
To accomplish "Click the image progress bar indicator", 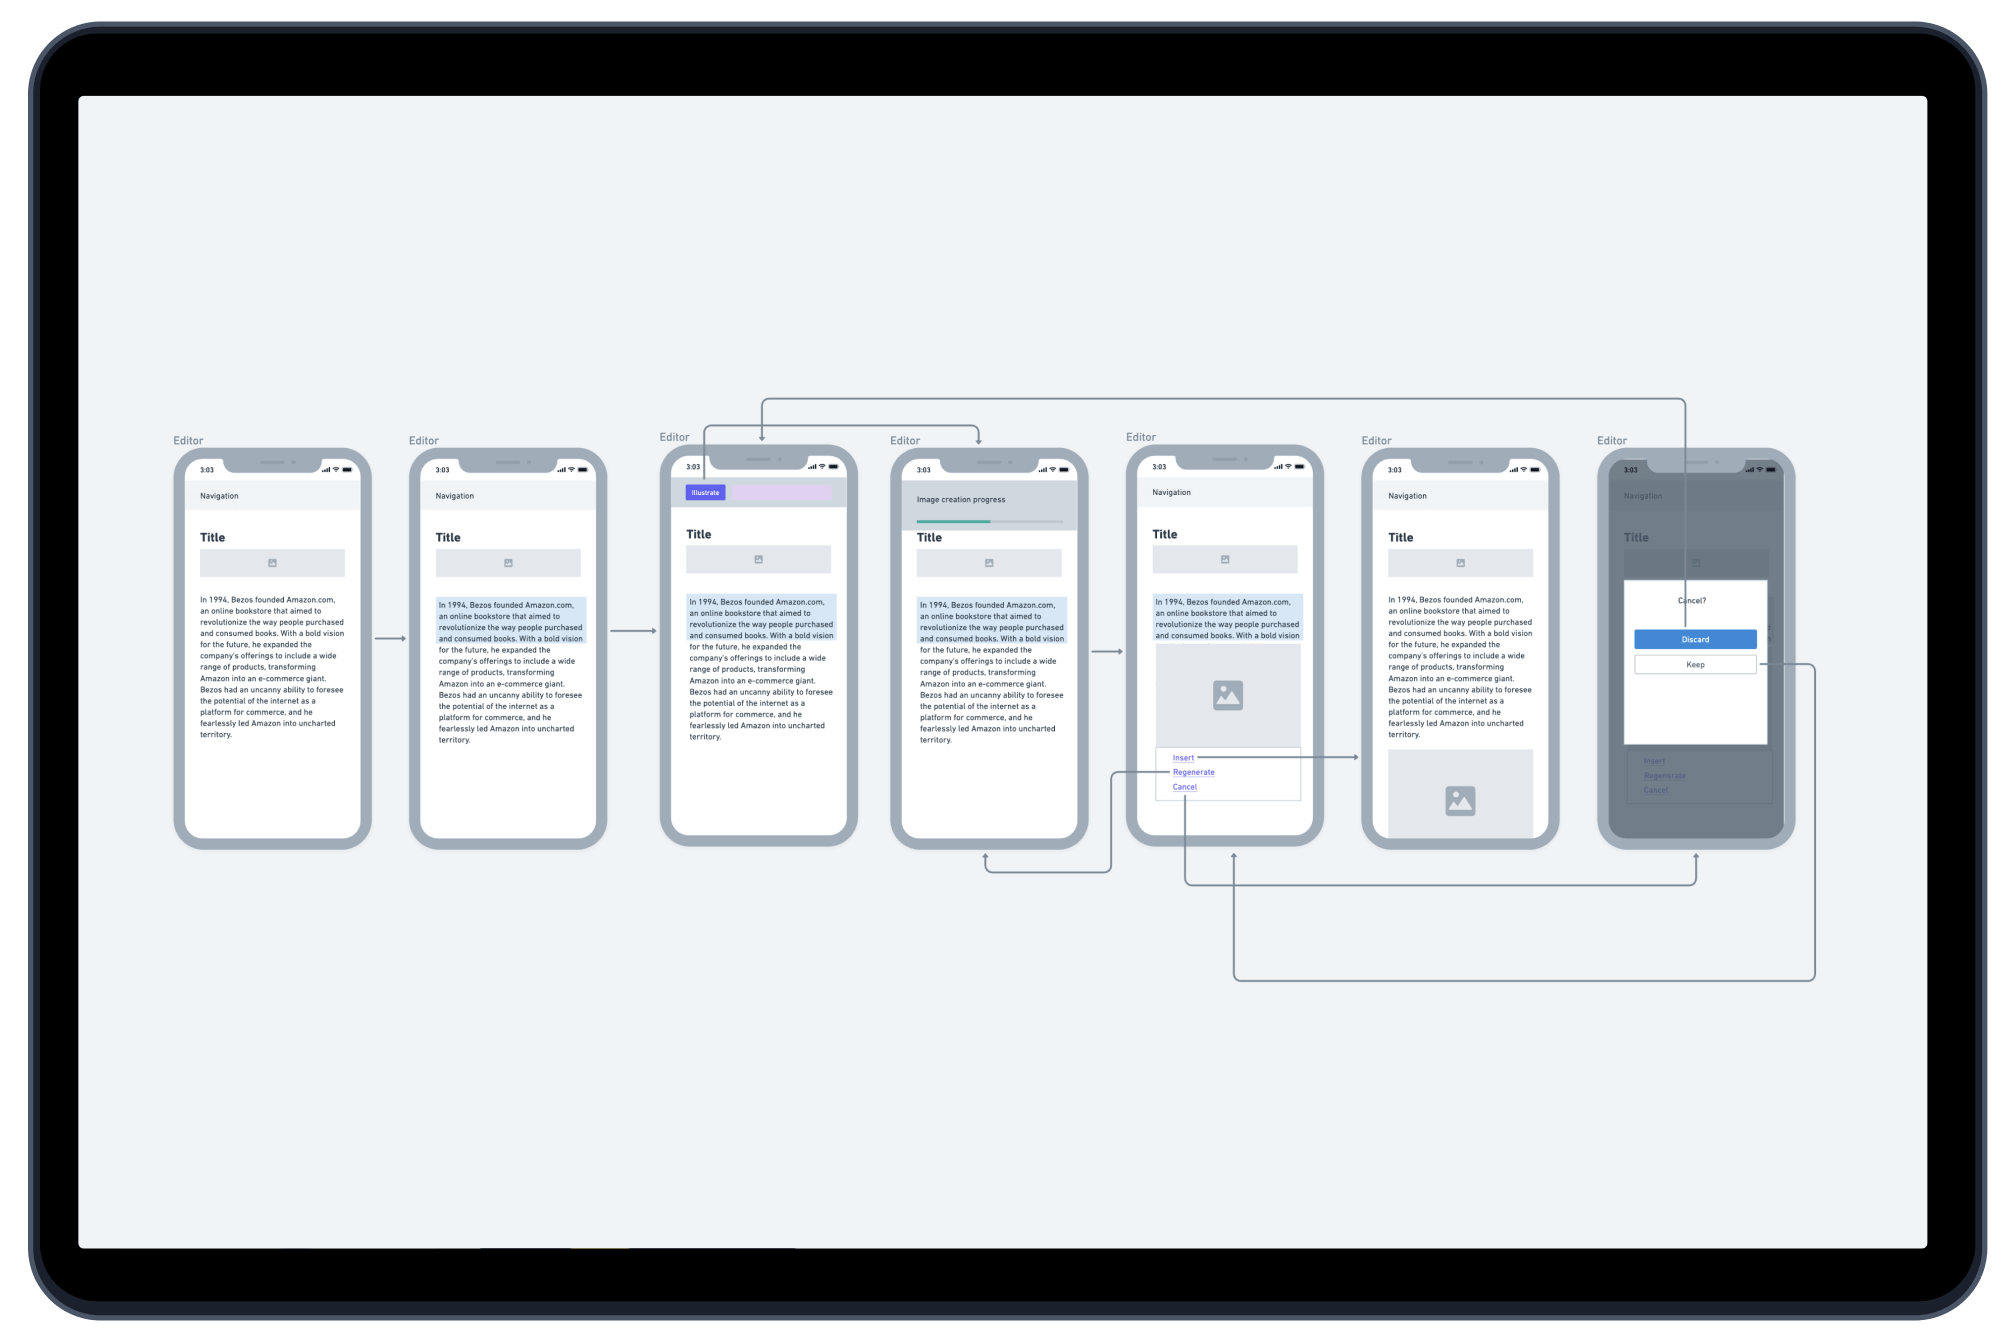I will pos(989,515).
